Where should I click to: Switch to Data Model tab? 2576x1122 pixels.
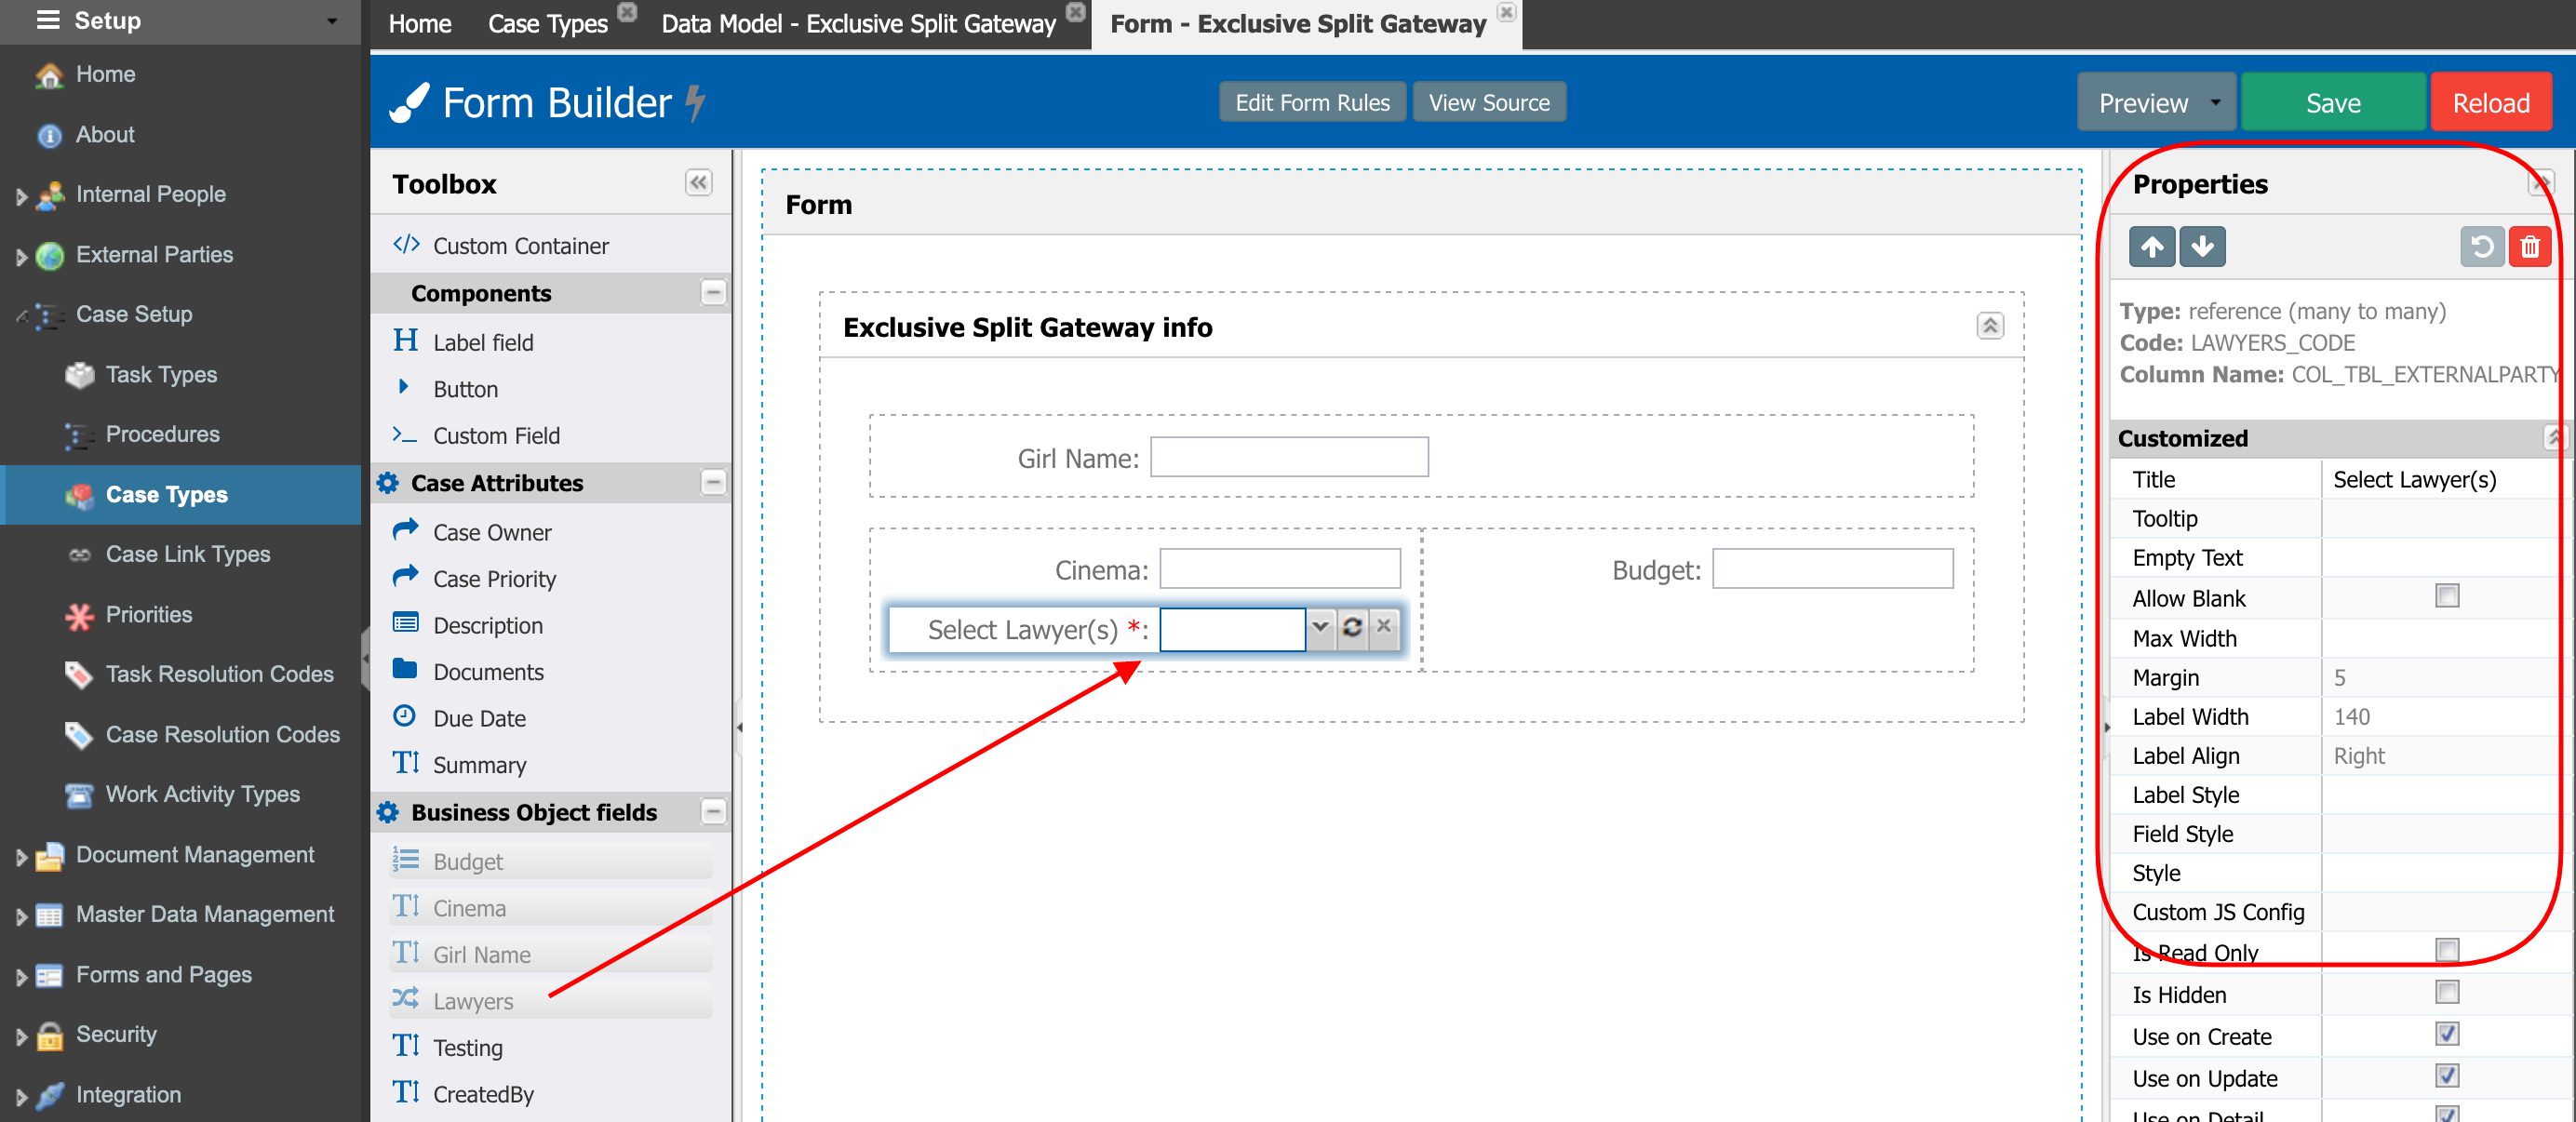pos(858,24)
